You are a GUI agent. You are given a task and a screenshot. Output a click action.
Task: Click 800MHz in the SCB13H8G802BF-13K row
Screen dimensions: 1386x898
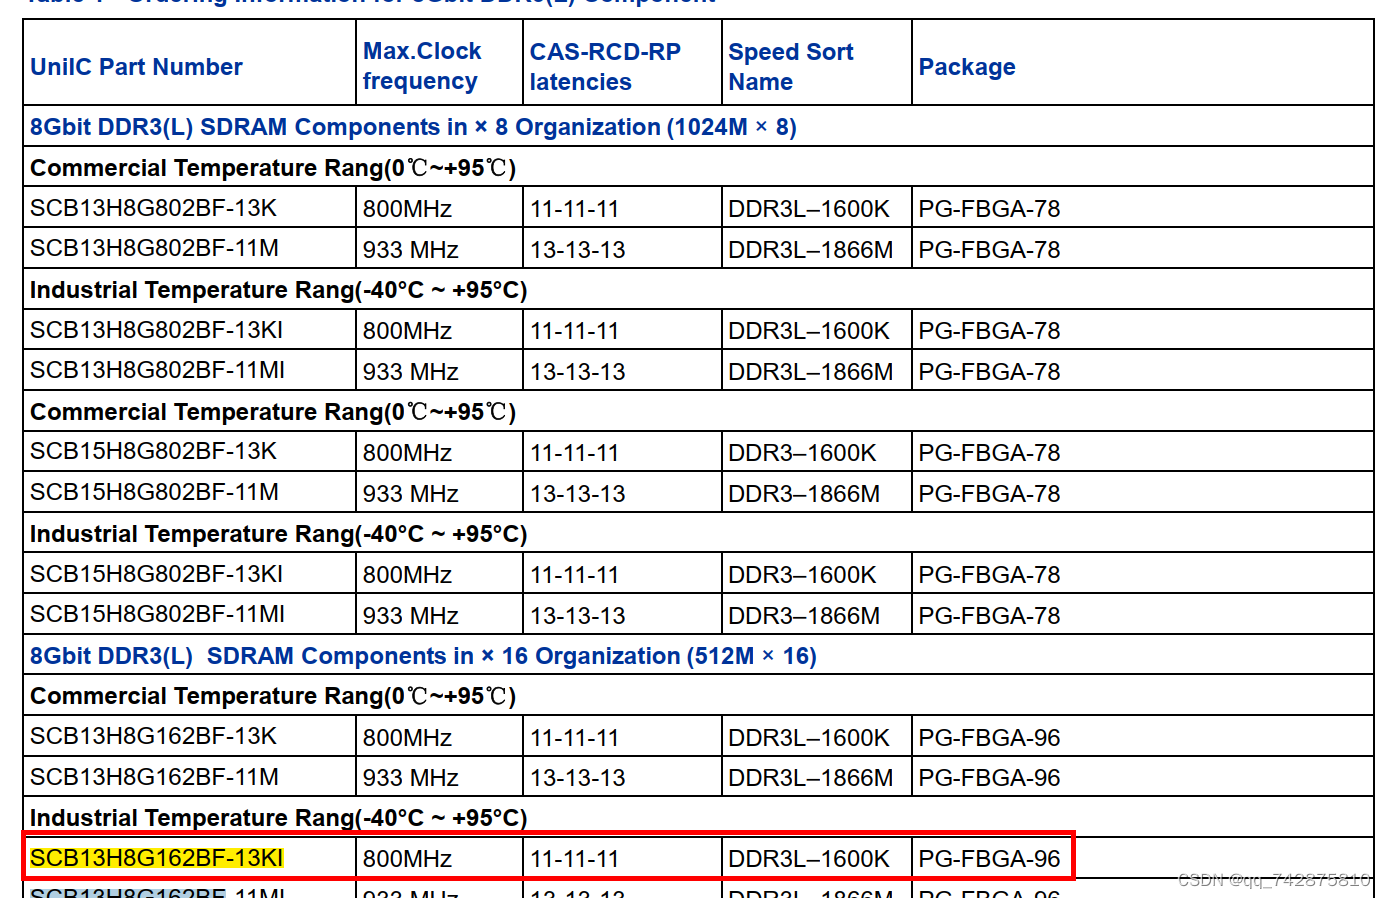(407, 209)
